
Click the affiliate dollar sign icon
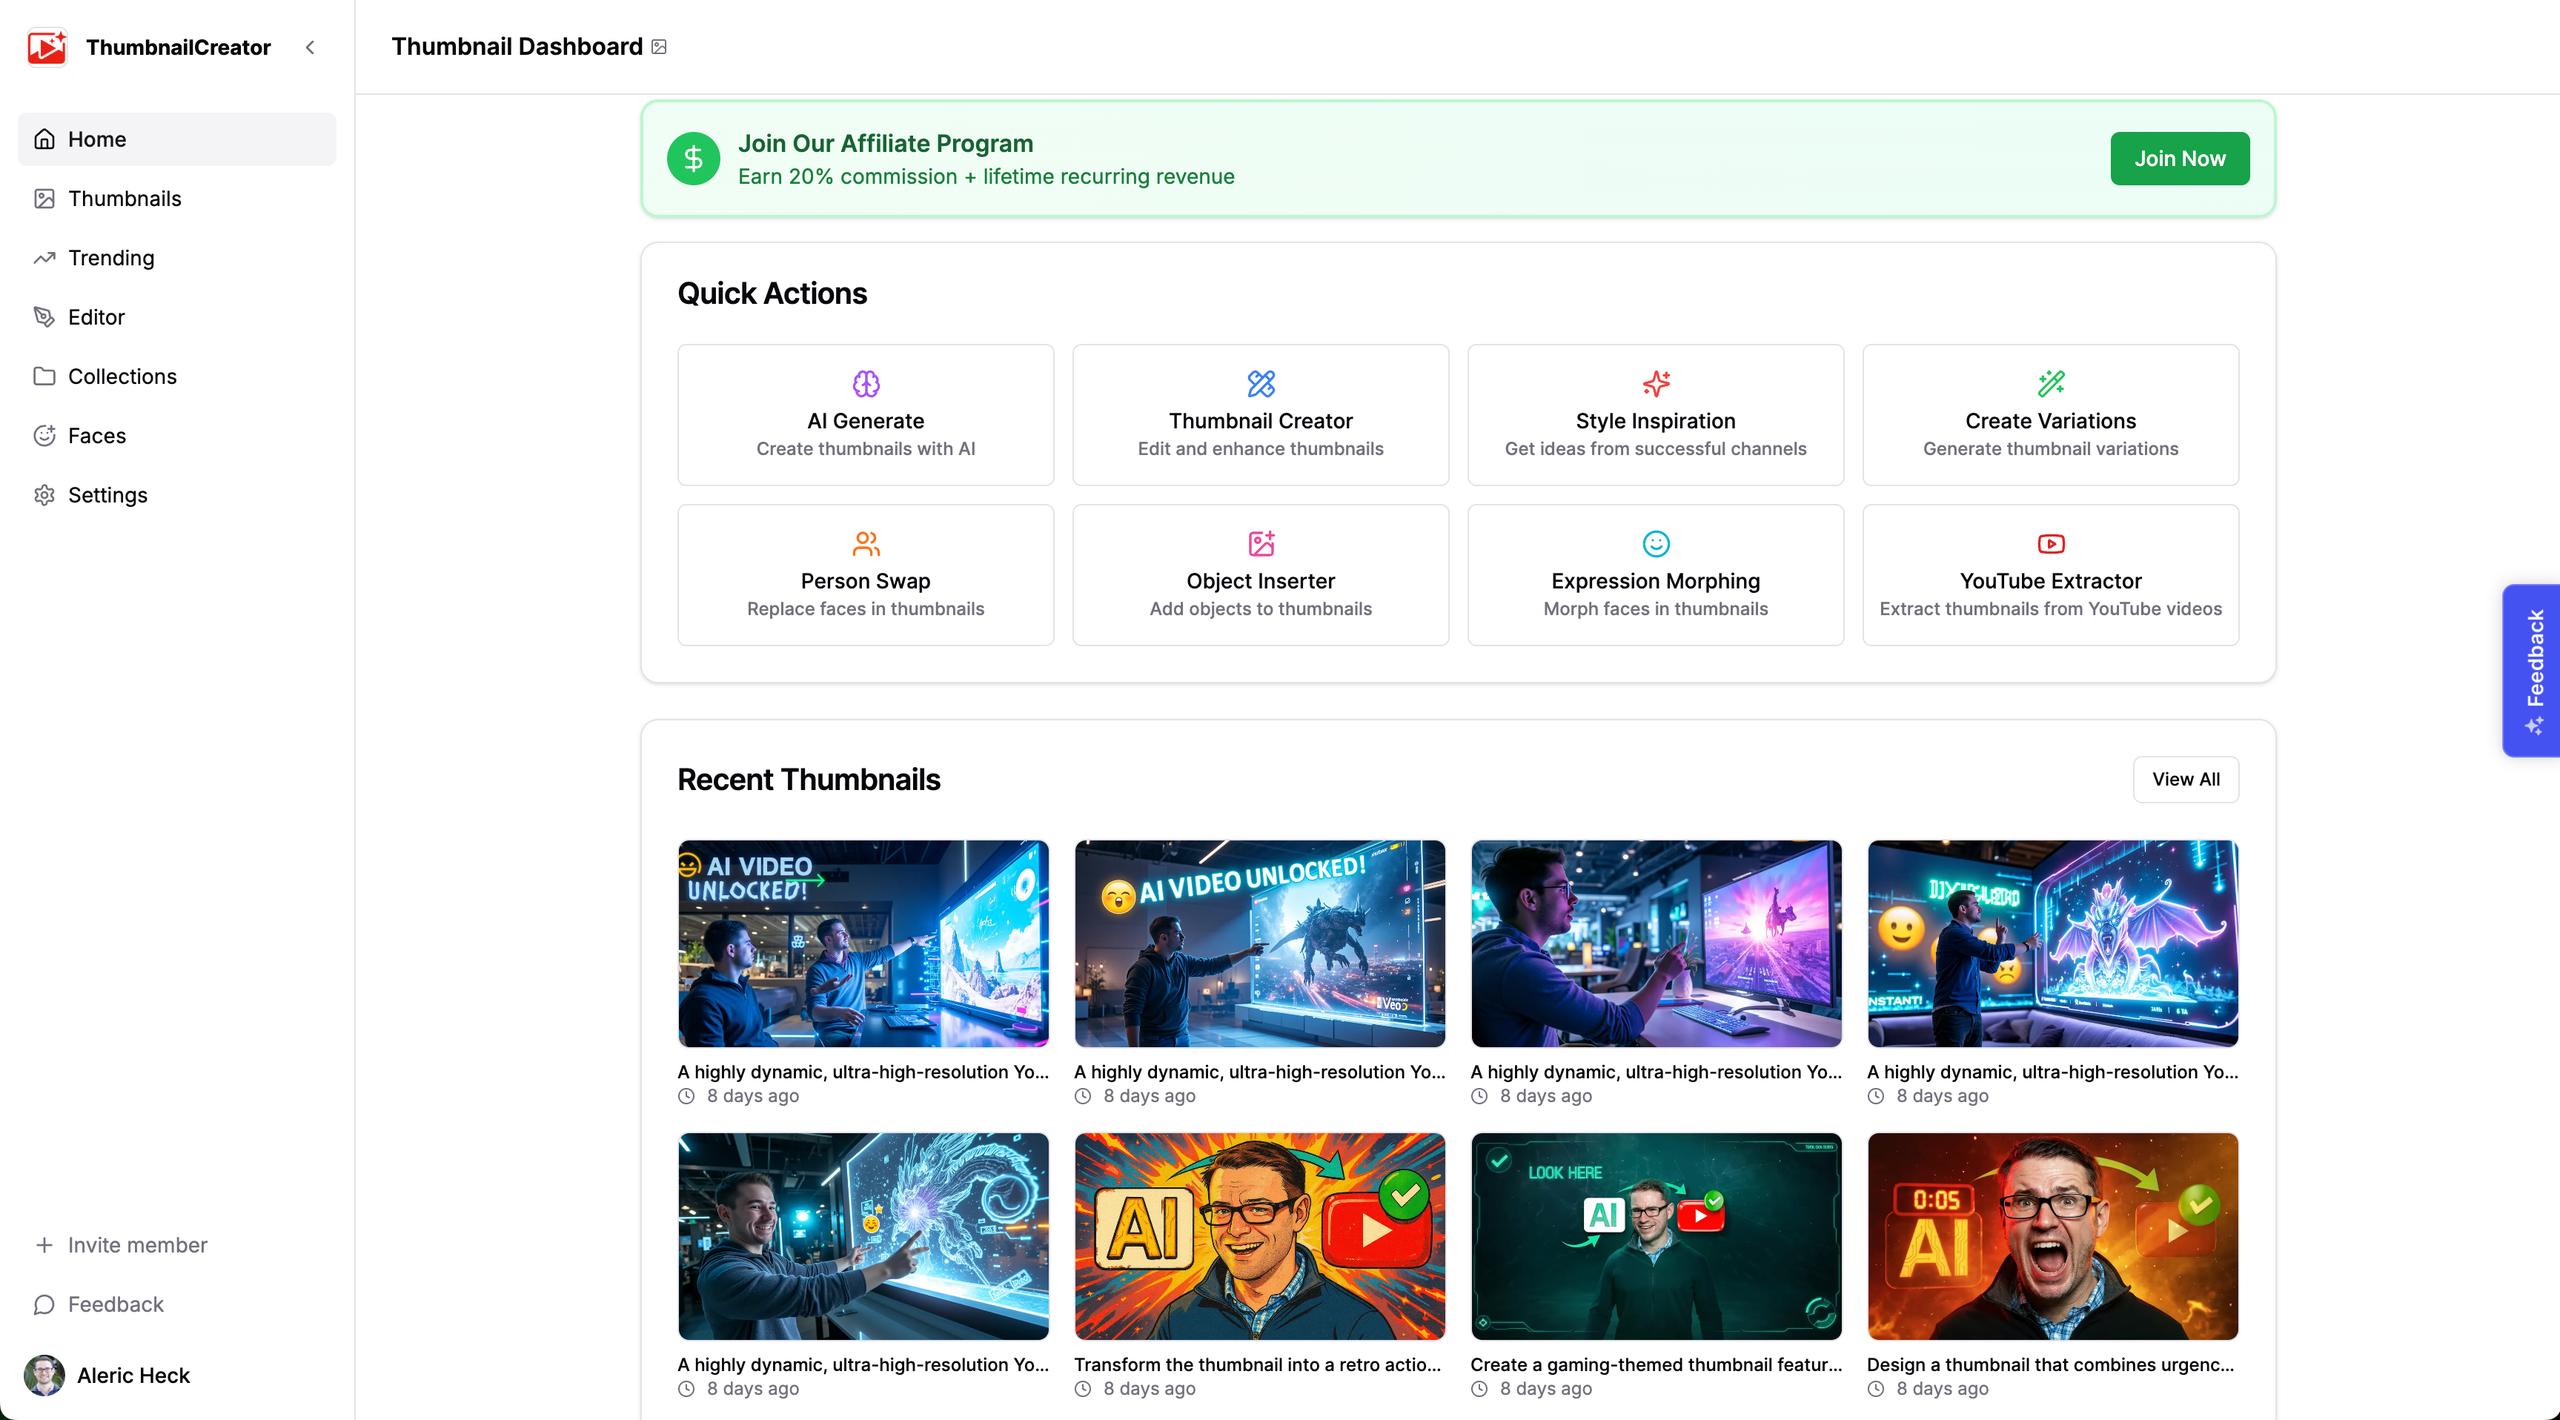click(x=693, y=159)
